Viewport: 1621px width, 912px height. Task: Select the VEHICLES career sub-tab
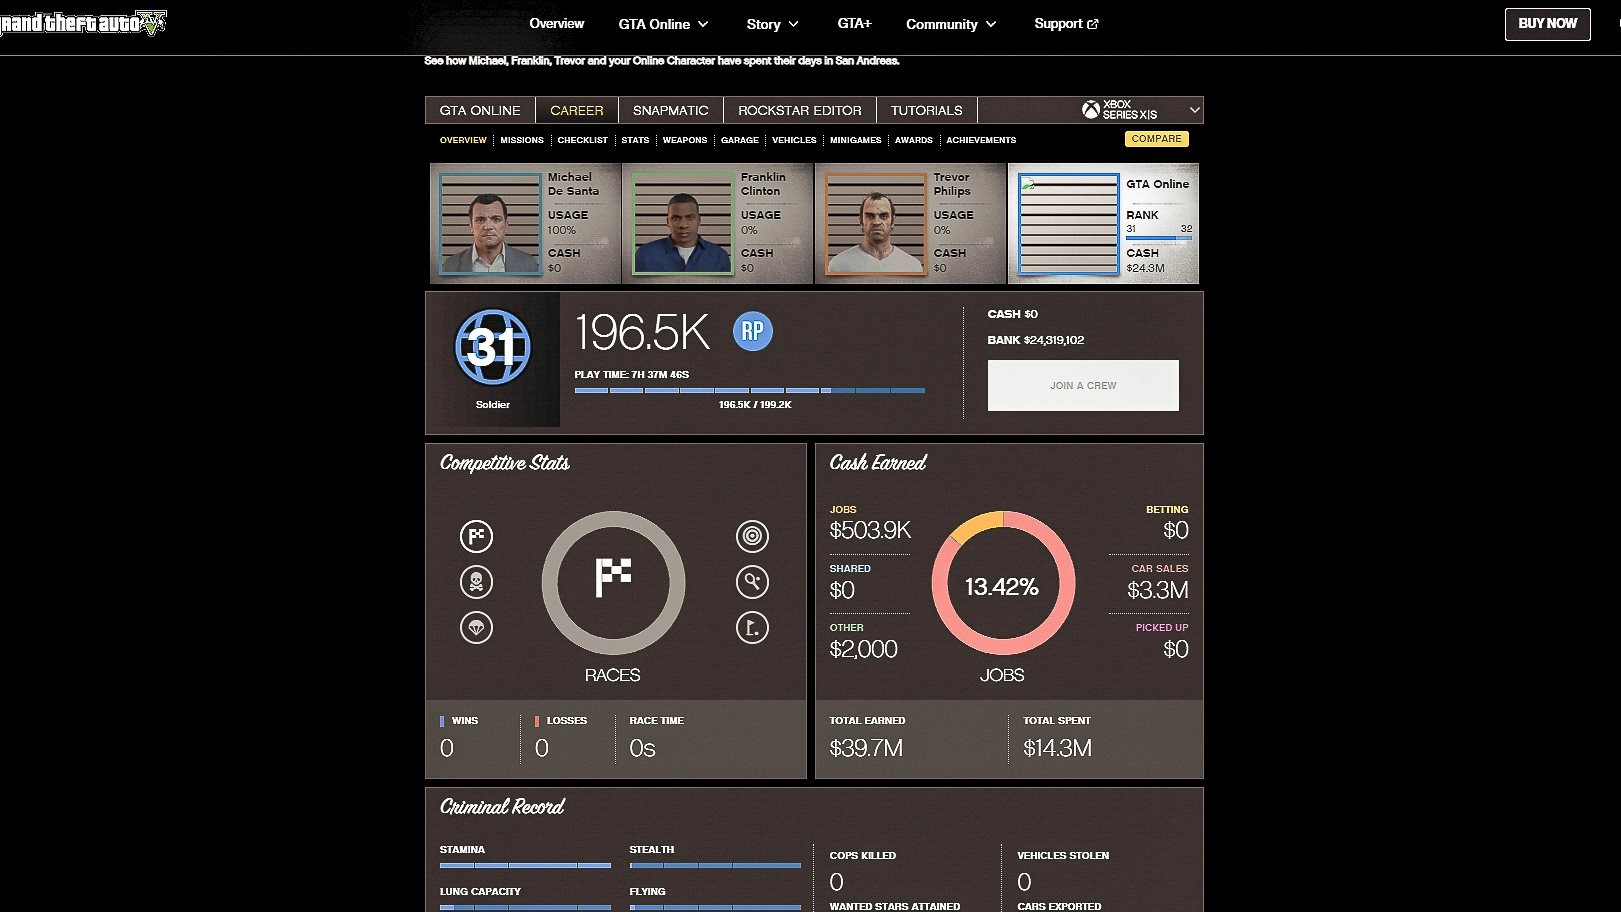[794, 140]
